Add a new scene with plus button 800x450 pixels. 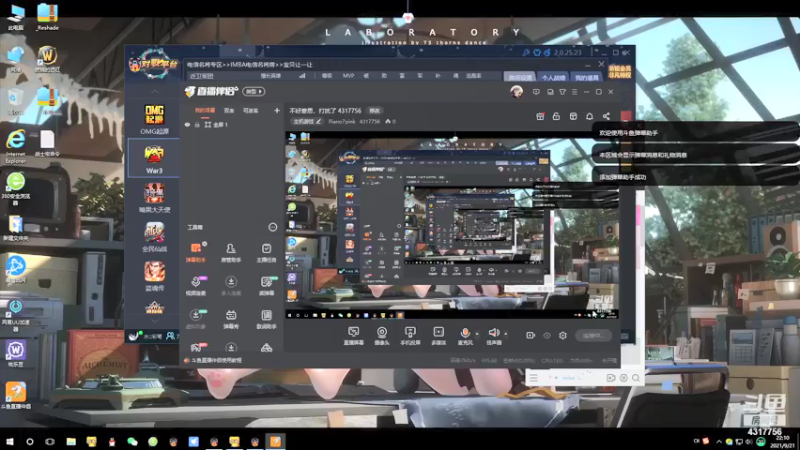coord(277,110)
